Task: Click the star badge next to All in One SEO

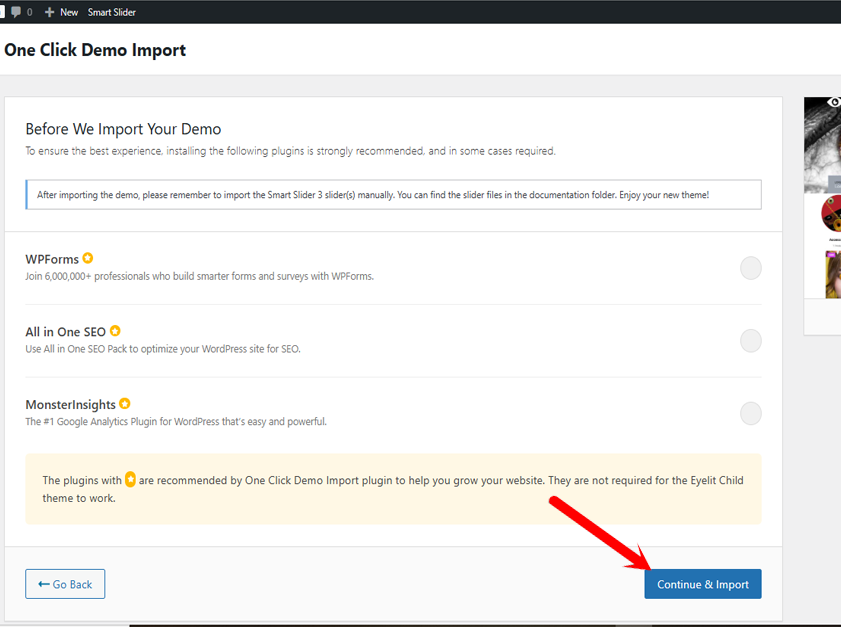Action: 115,331
